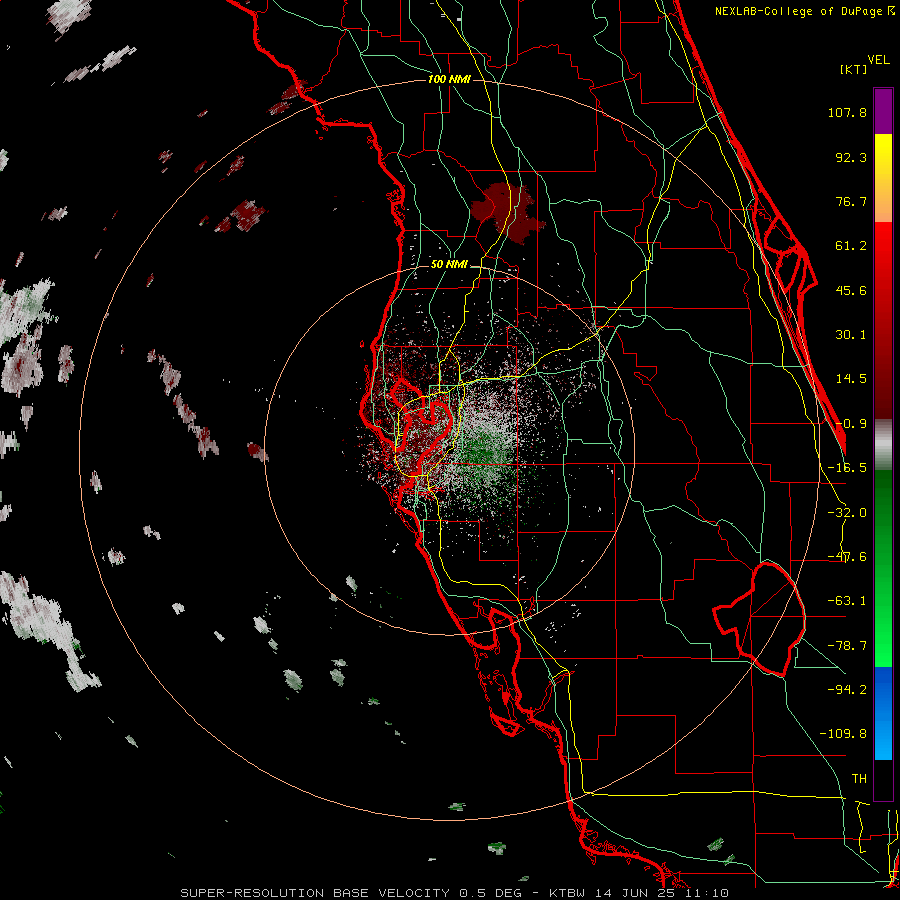Screen dimensions: 900x900
Task: Pick the purple segment of velocity bar
Action: pos(883,111)
